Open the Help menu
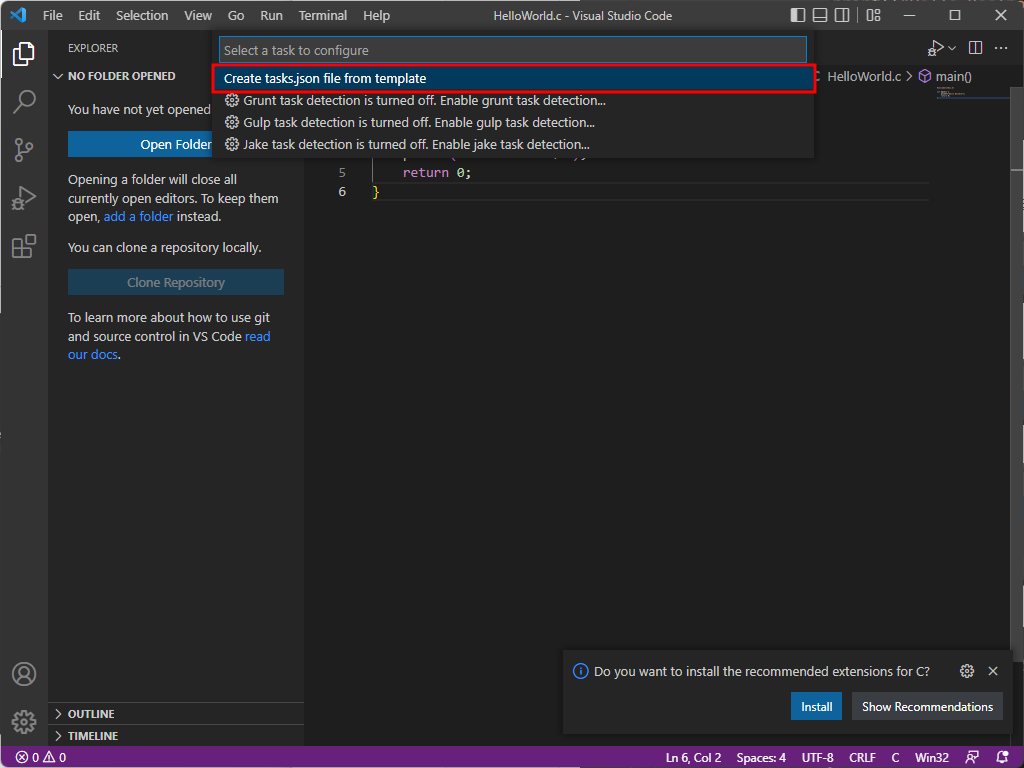The width and height of the screenshot is (1024, 768). [376, 15]
